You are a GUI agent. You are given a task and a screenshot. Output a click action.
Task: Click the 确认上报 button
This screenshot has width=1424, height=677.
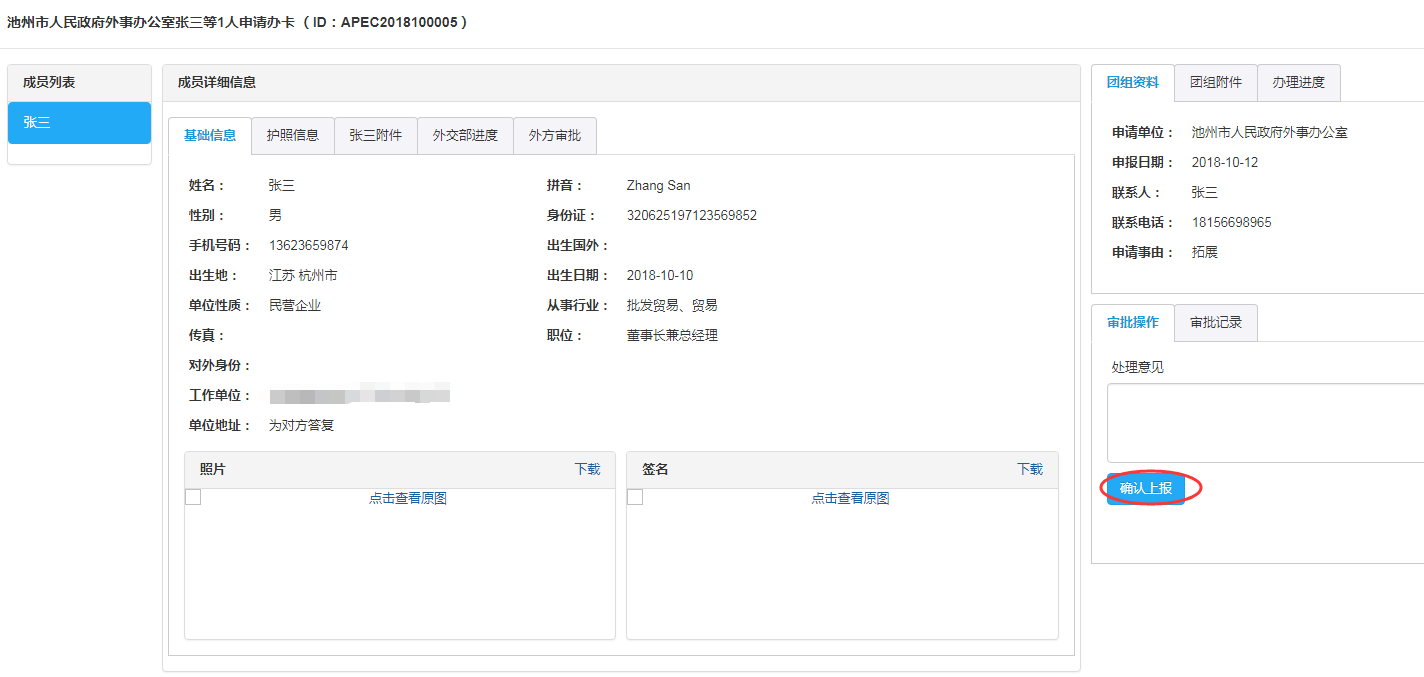click(1146, 489)
